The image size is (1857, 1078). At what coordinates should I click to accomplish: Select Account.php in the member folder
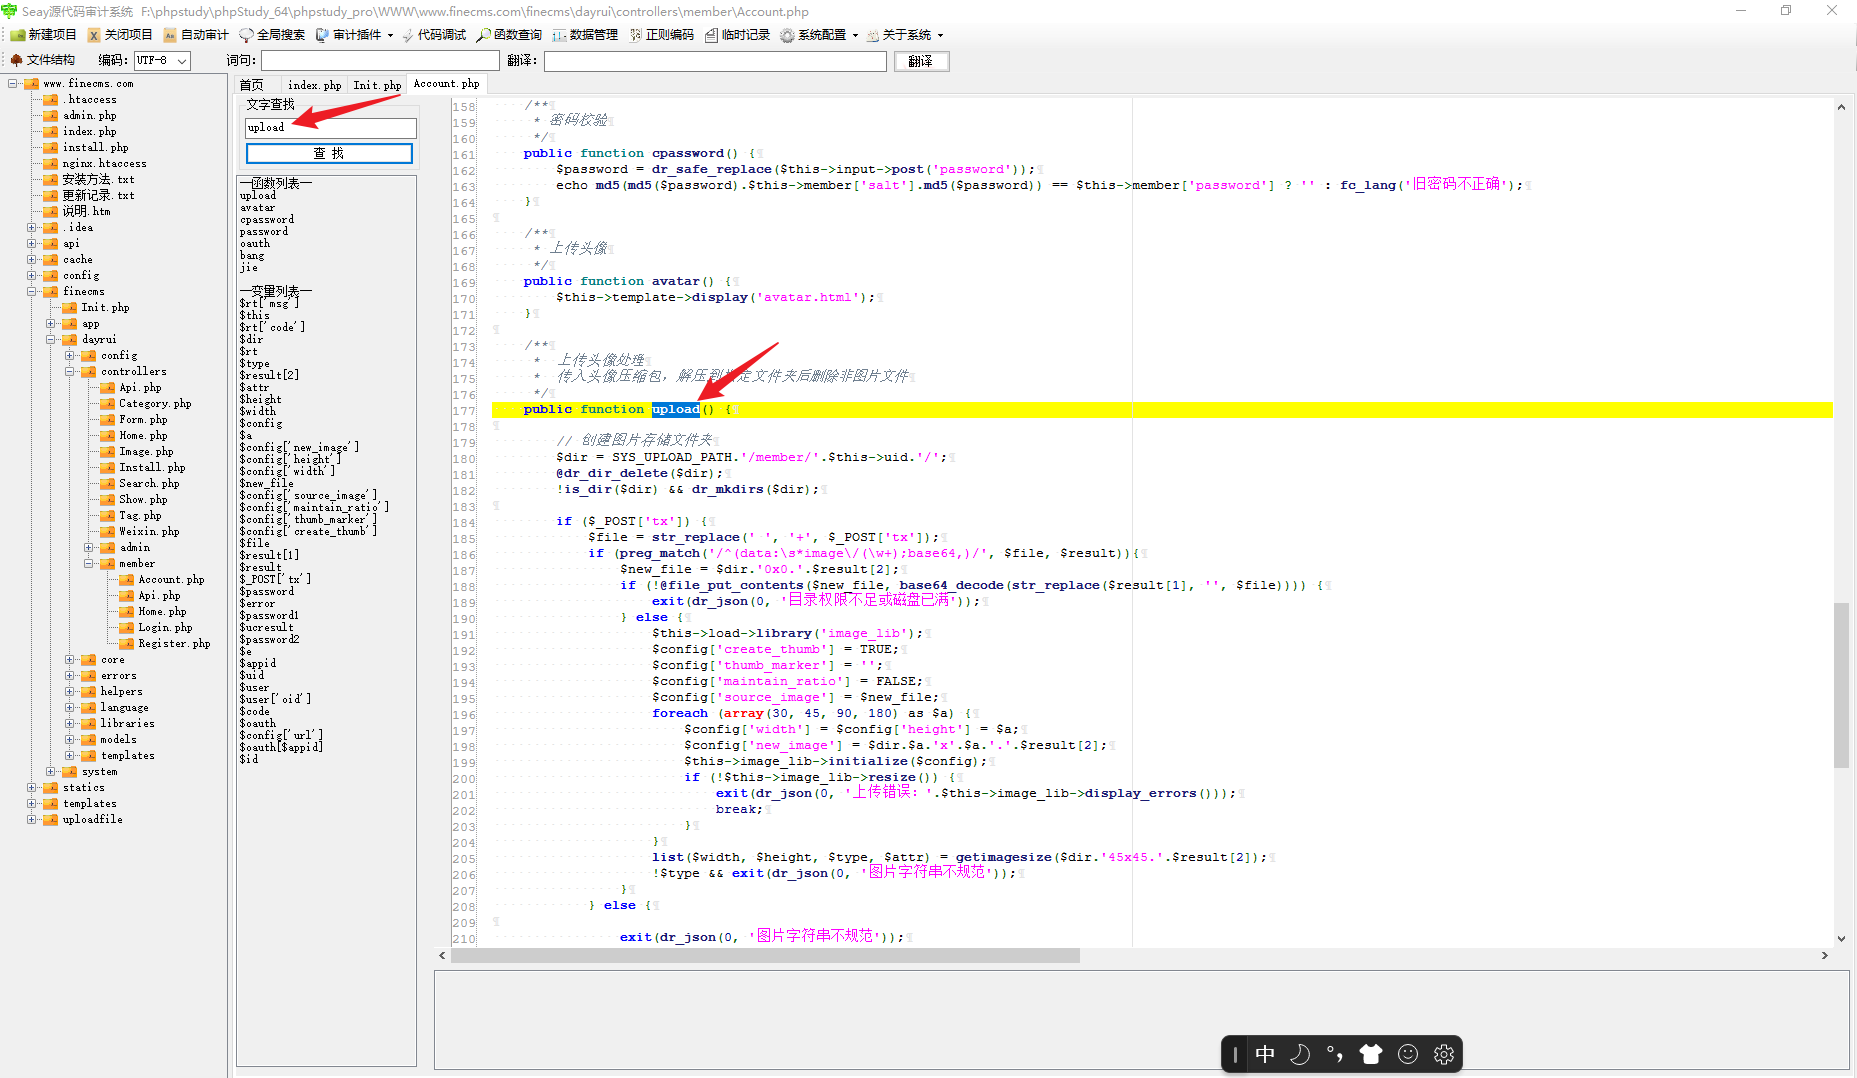point(171,580)
